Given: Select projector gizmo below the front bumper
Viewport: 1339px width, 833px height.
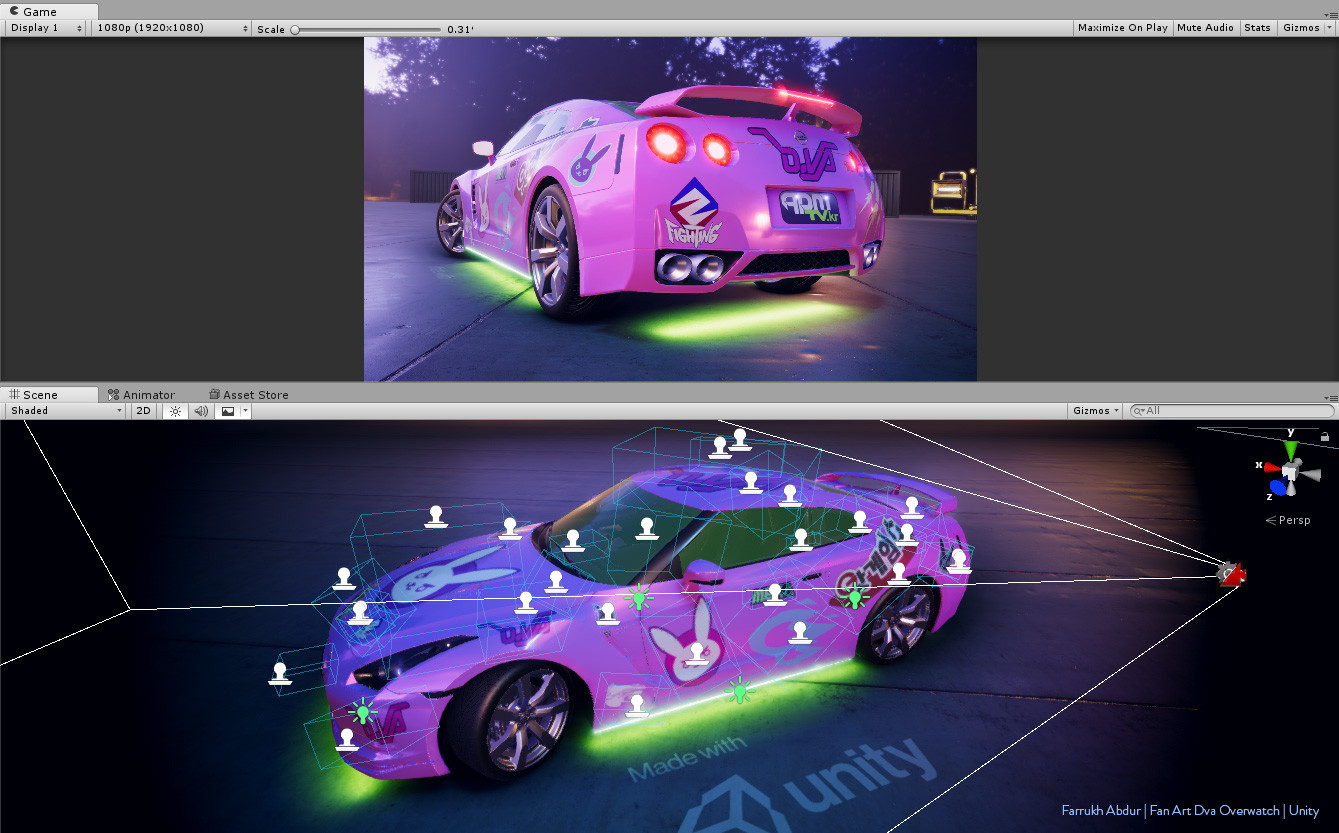Looking at the screenshot, I should [x=347, y=740].
